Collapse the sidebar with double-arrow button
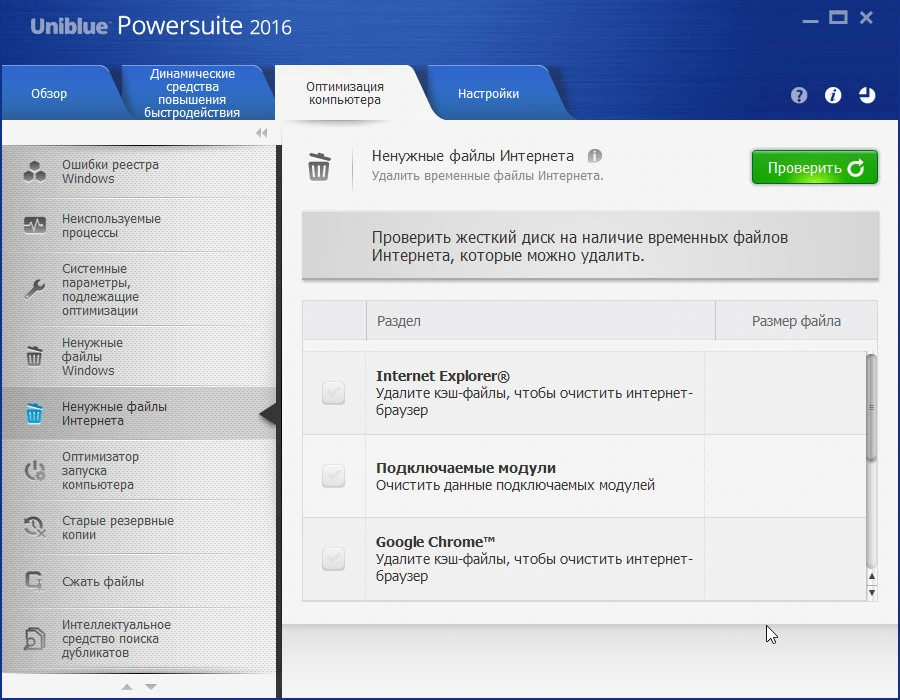Image resolution: width=900 pixels, height=700 pixels. tap(262, 133)
